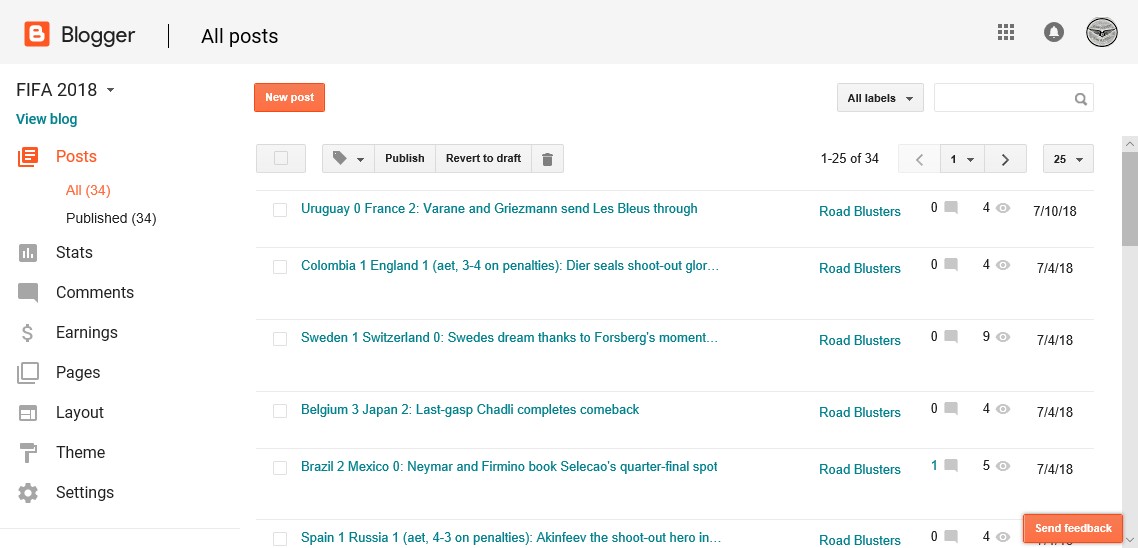Click views eye icon on Colombia England post
The height and width of the screenshot is (548, 1138).
(1003, 265)
